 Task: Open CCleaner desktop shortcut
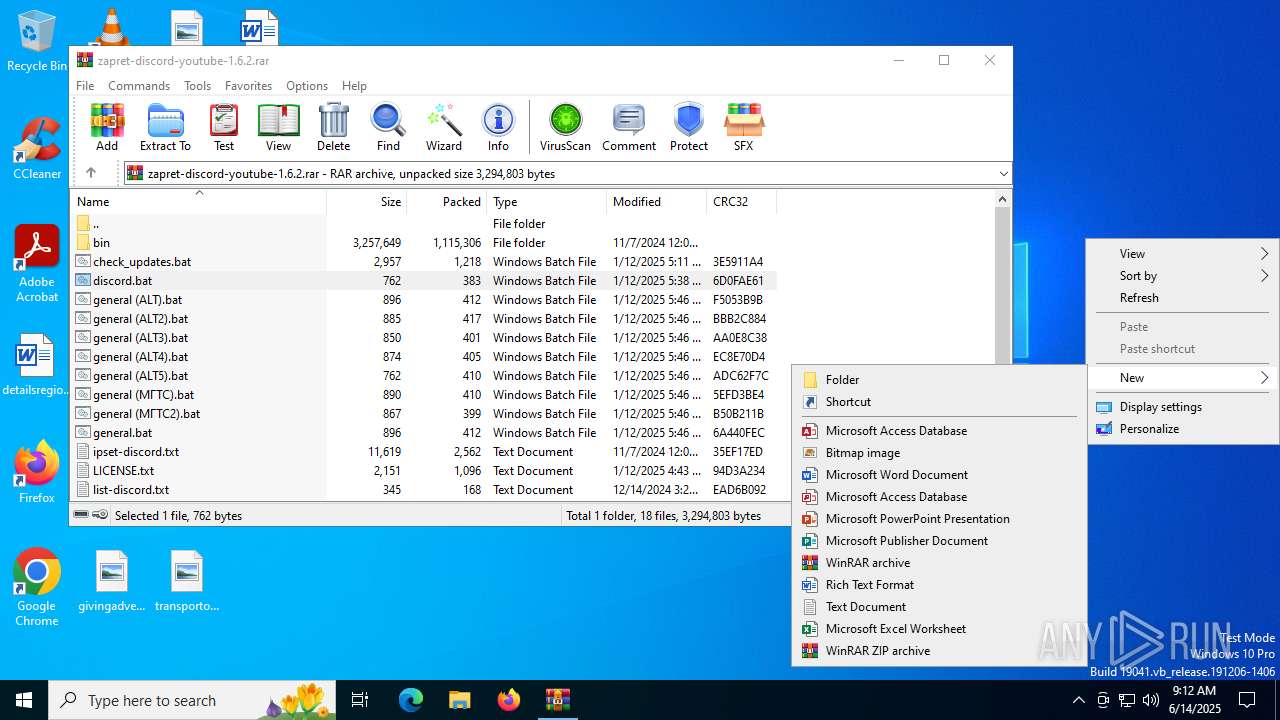click(37, 148)
